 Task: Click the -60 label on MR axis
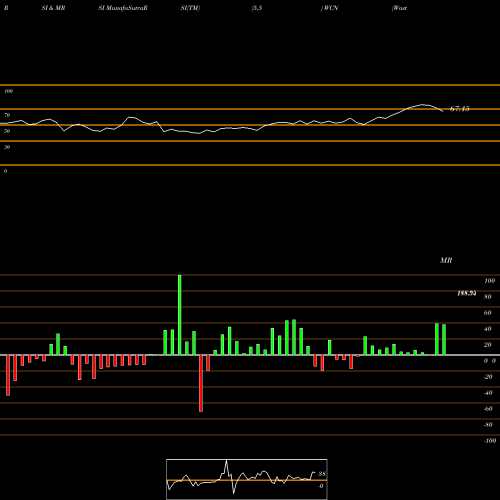[488, 409]
